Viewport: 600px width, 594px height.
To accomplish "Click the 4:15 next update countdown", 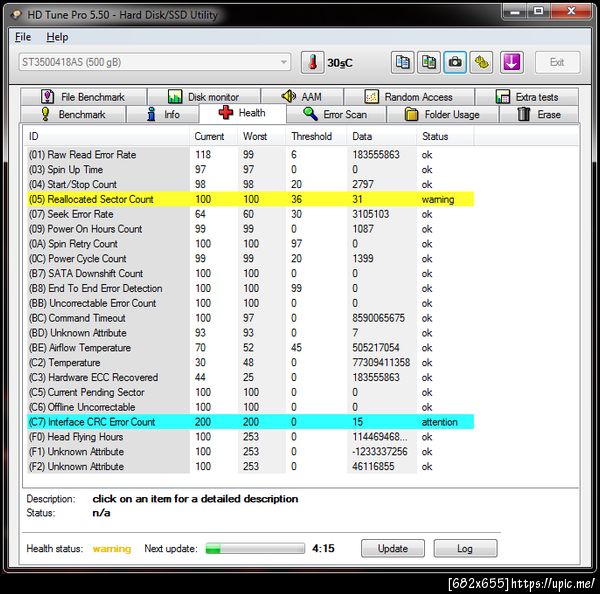I will tap(323, 548).
